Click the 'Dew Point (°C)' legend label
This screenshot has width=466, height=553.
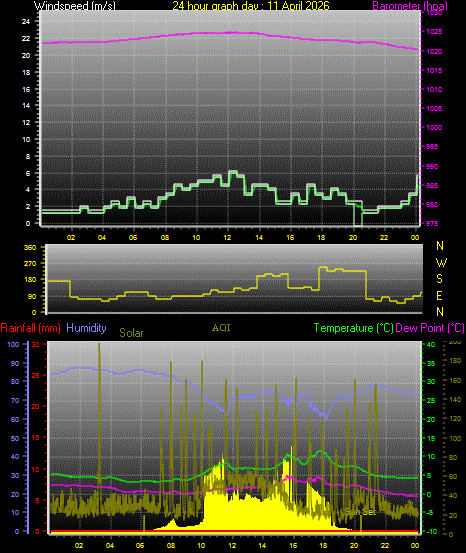tap(430, 328)
